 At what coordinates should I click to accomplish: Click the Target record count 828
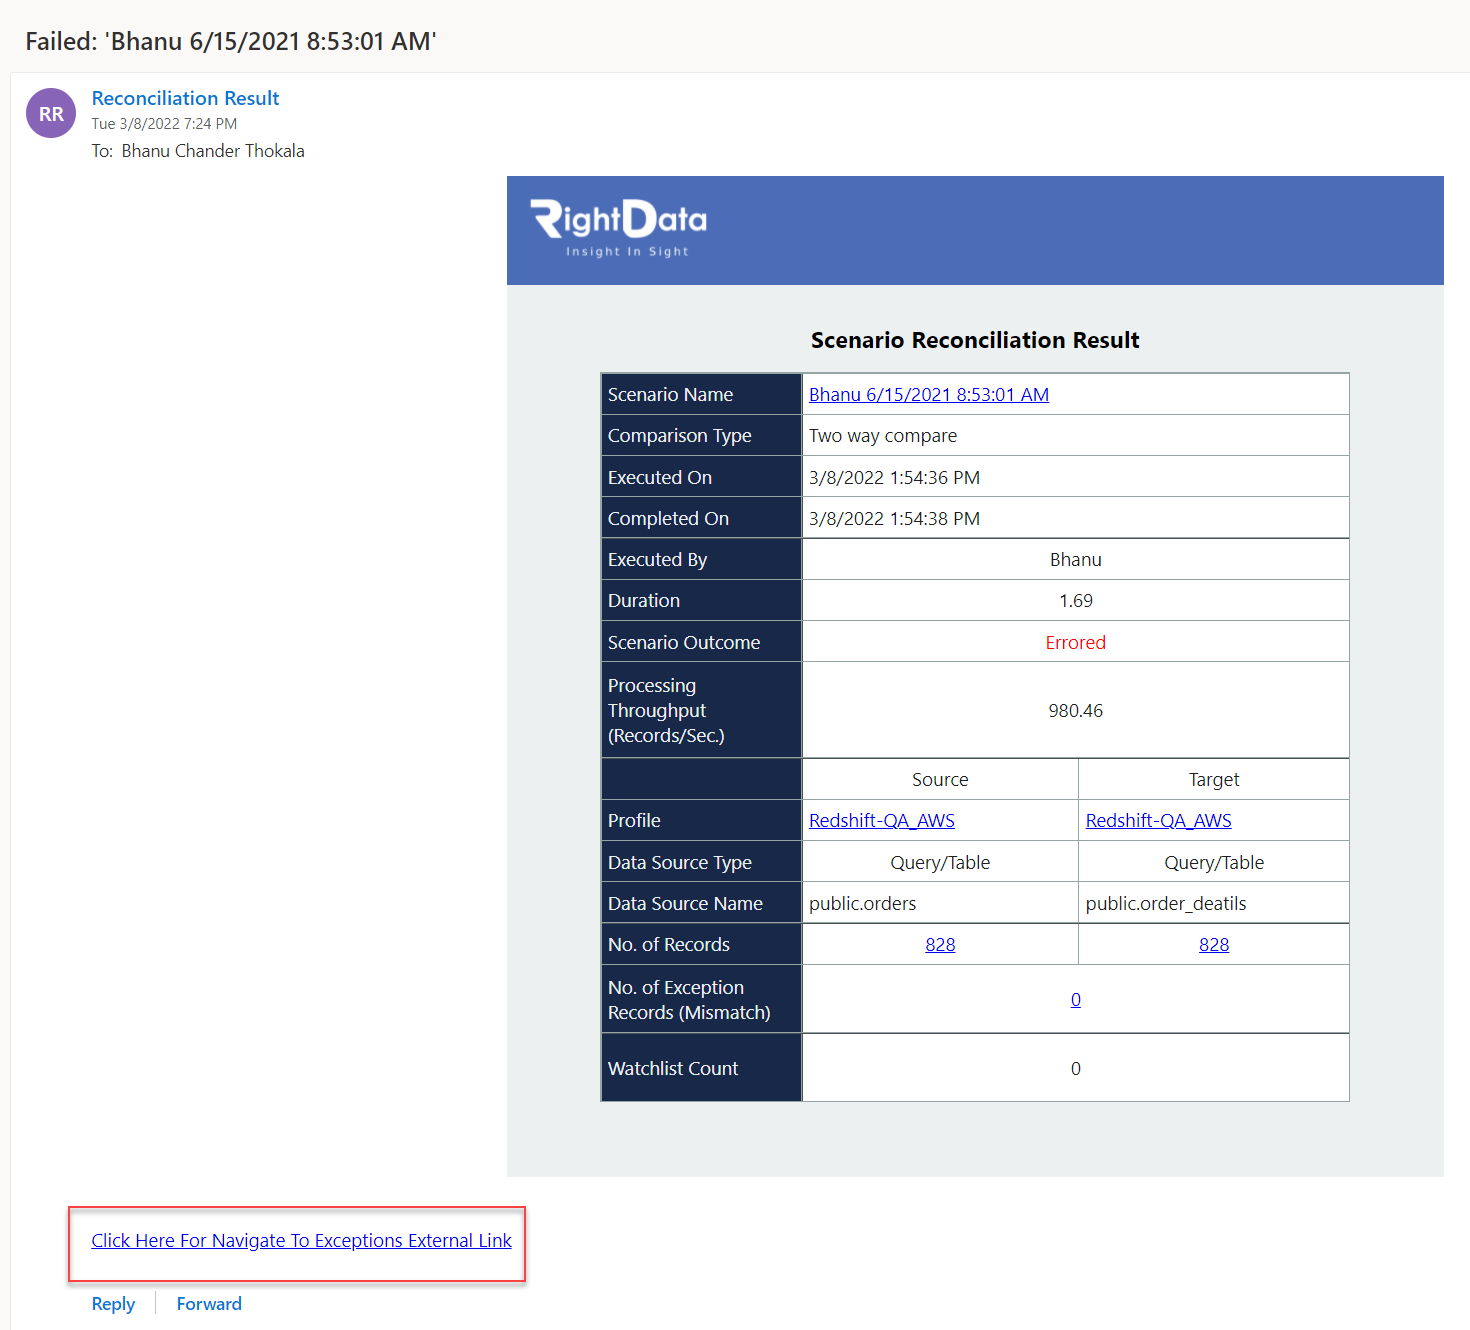click(1214, 944)
